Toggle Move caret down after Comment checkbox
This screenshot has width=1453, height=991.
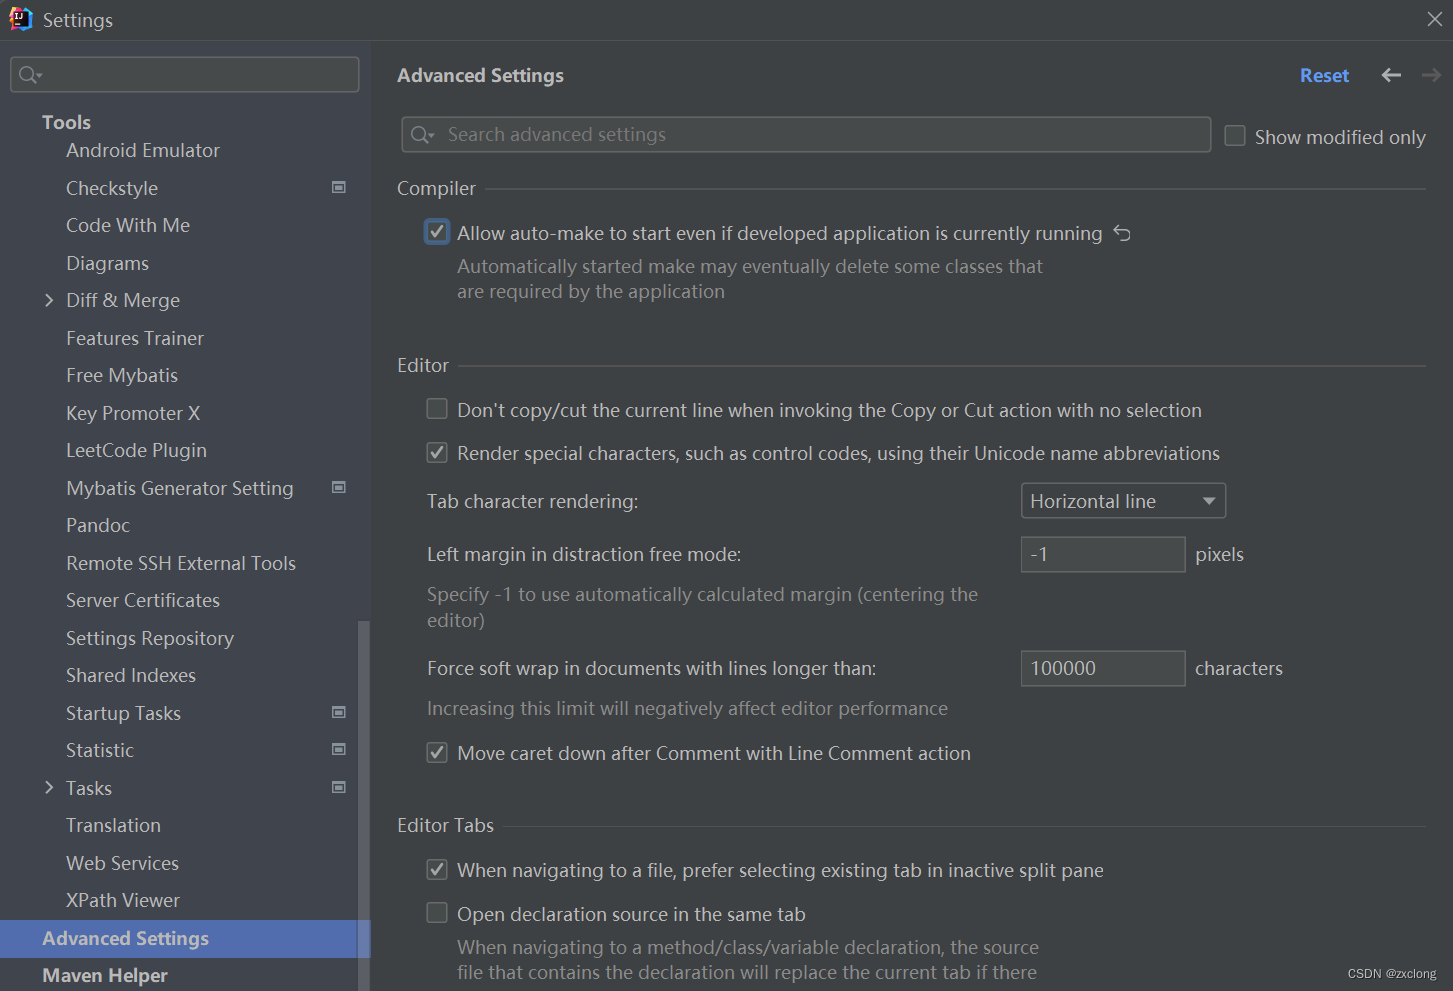(x=437, y=752)
